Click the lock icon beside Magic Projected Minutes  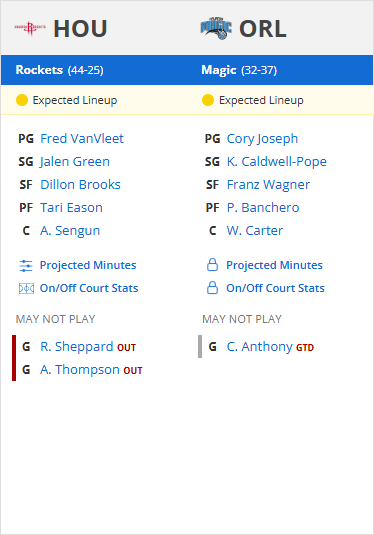[212, 265]
